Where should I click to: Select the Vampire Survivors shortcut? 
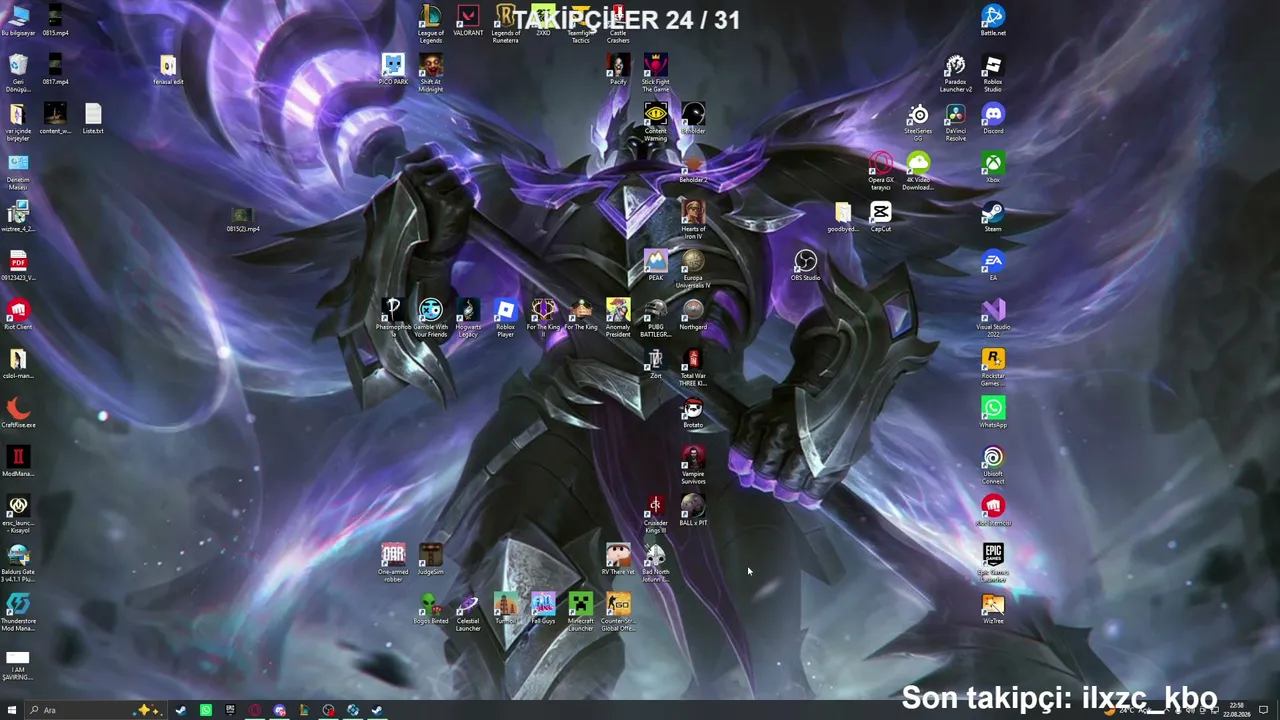point(693,466)
